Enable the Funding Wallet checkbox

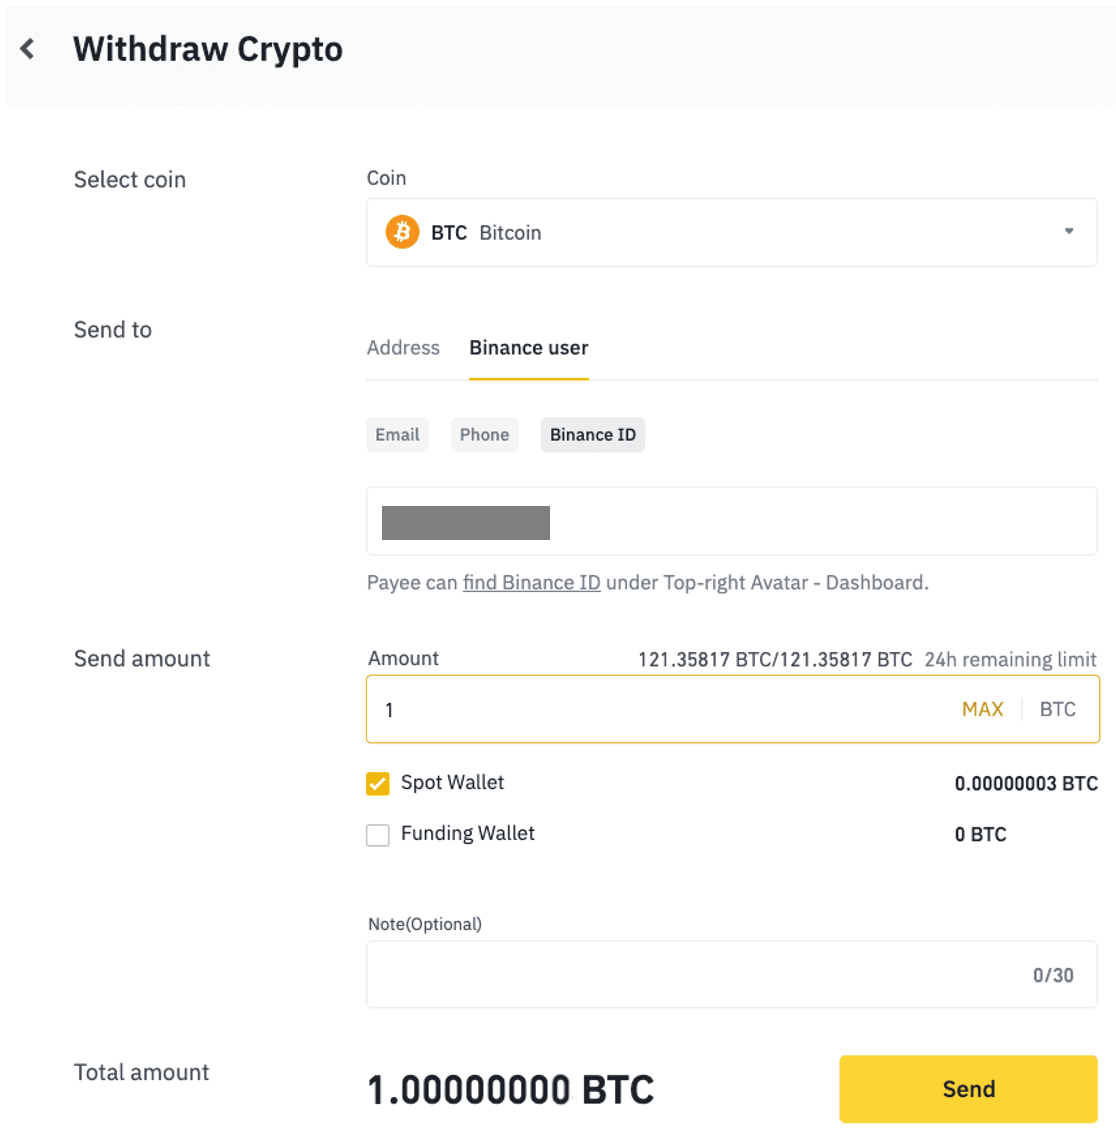coord(378,835)
